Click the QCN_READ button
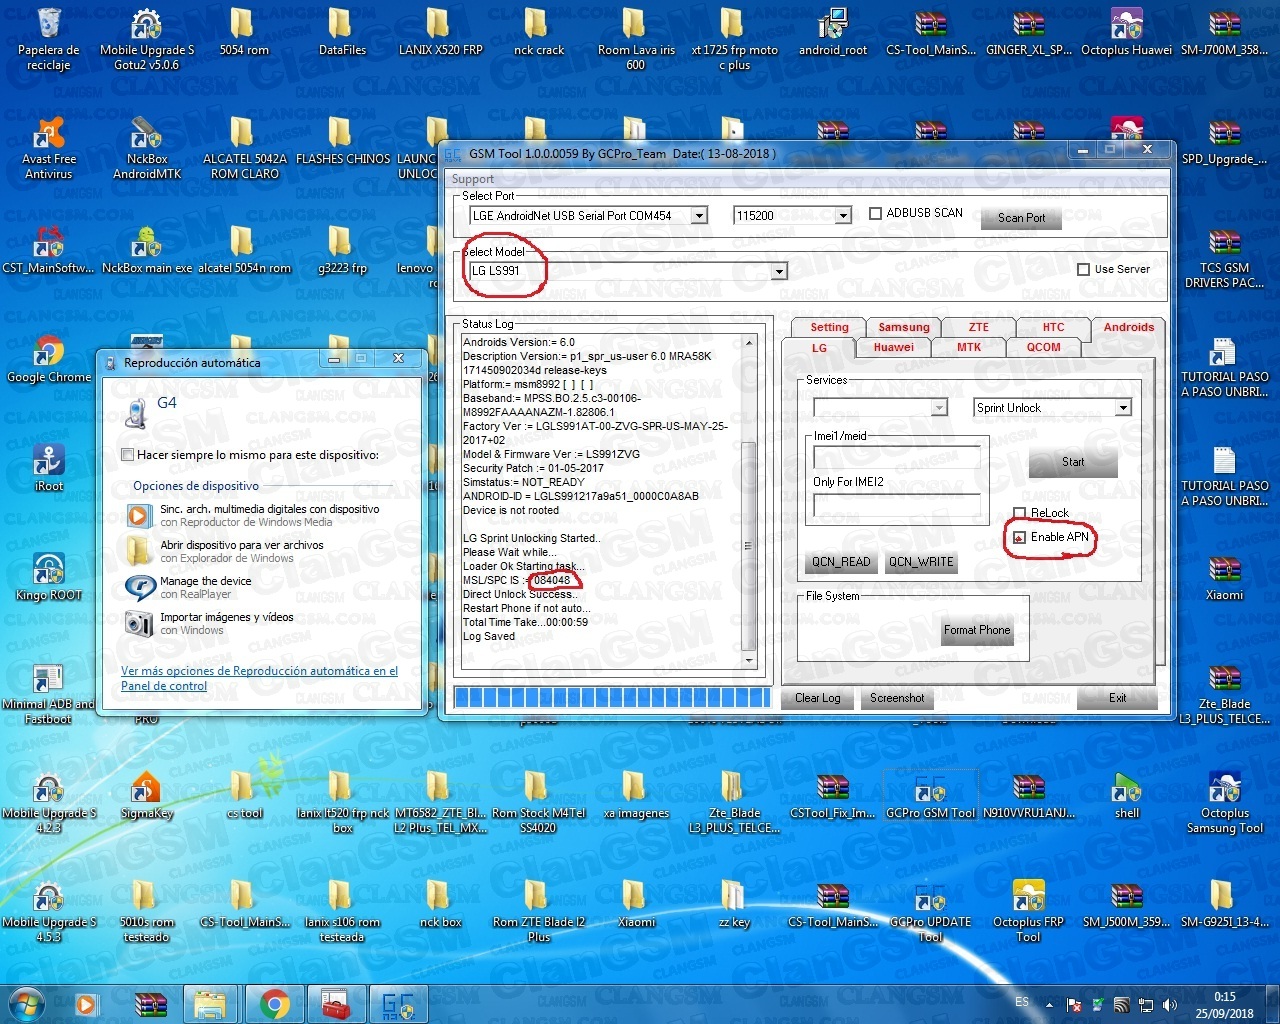The height and width of the screenshot is (1024, 1280). point(841,562)
